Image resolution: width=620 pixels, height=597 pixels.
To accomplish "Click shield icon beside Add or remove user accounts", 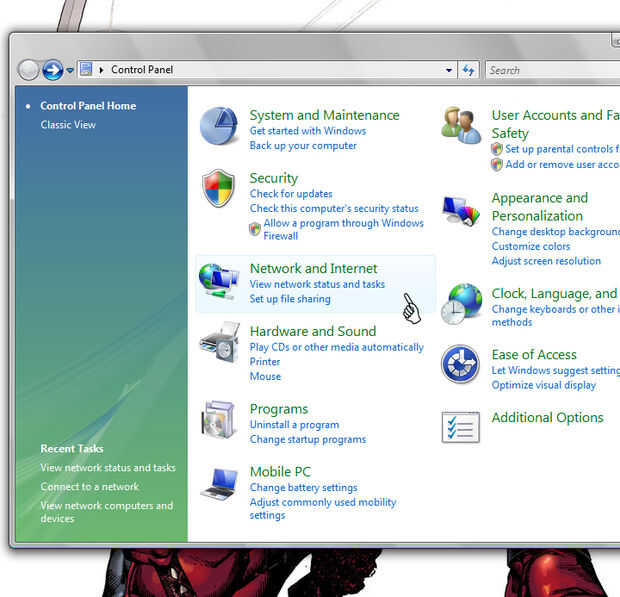I will (x=497, y=164).
